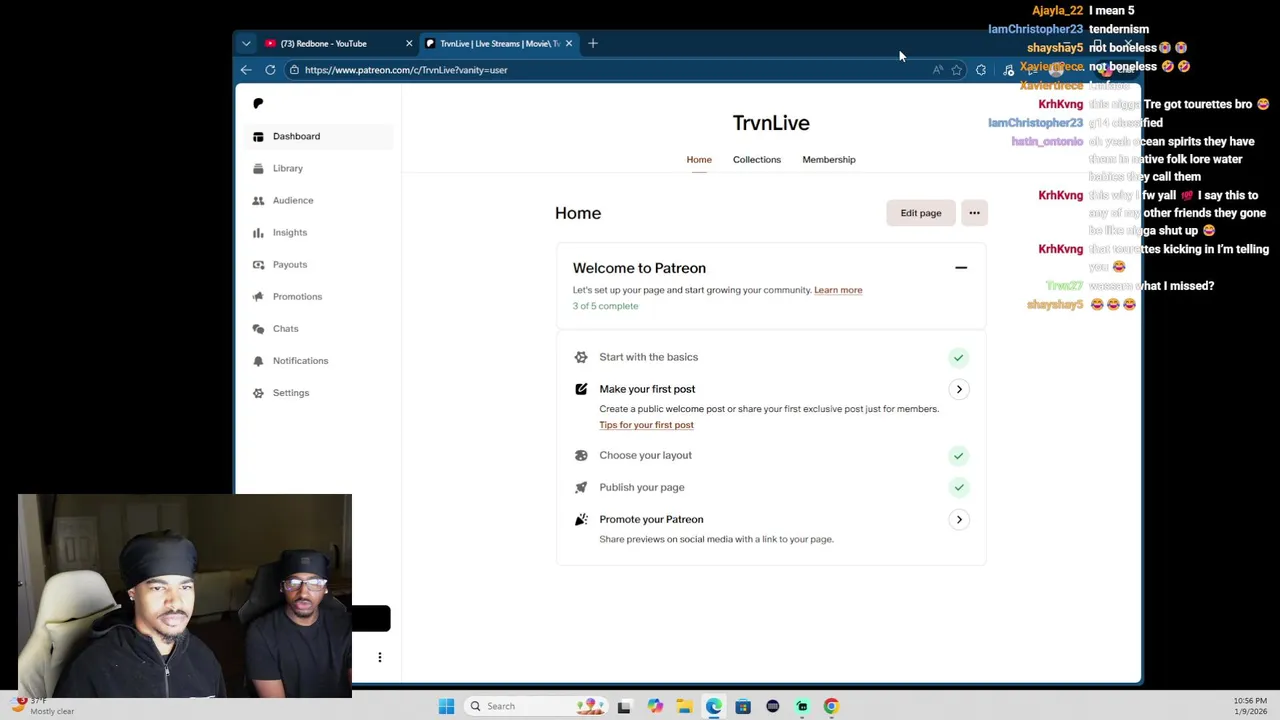The height and width of the screenshot is (720, 1280).
Task: Open the weather widget showing Mostly clear
Action: point(42,706)
